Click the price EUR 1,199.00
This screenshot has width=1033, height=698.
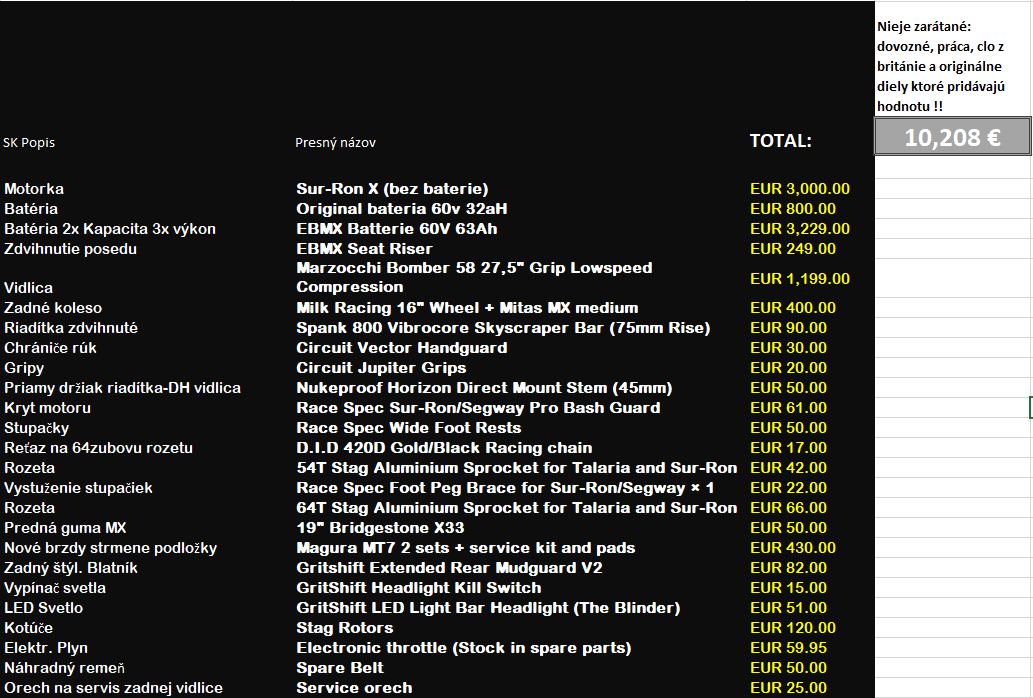point(800,279)
